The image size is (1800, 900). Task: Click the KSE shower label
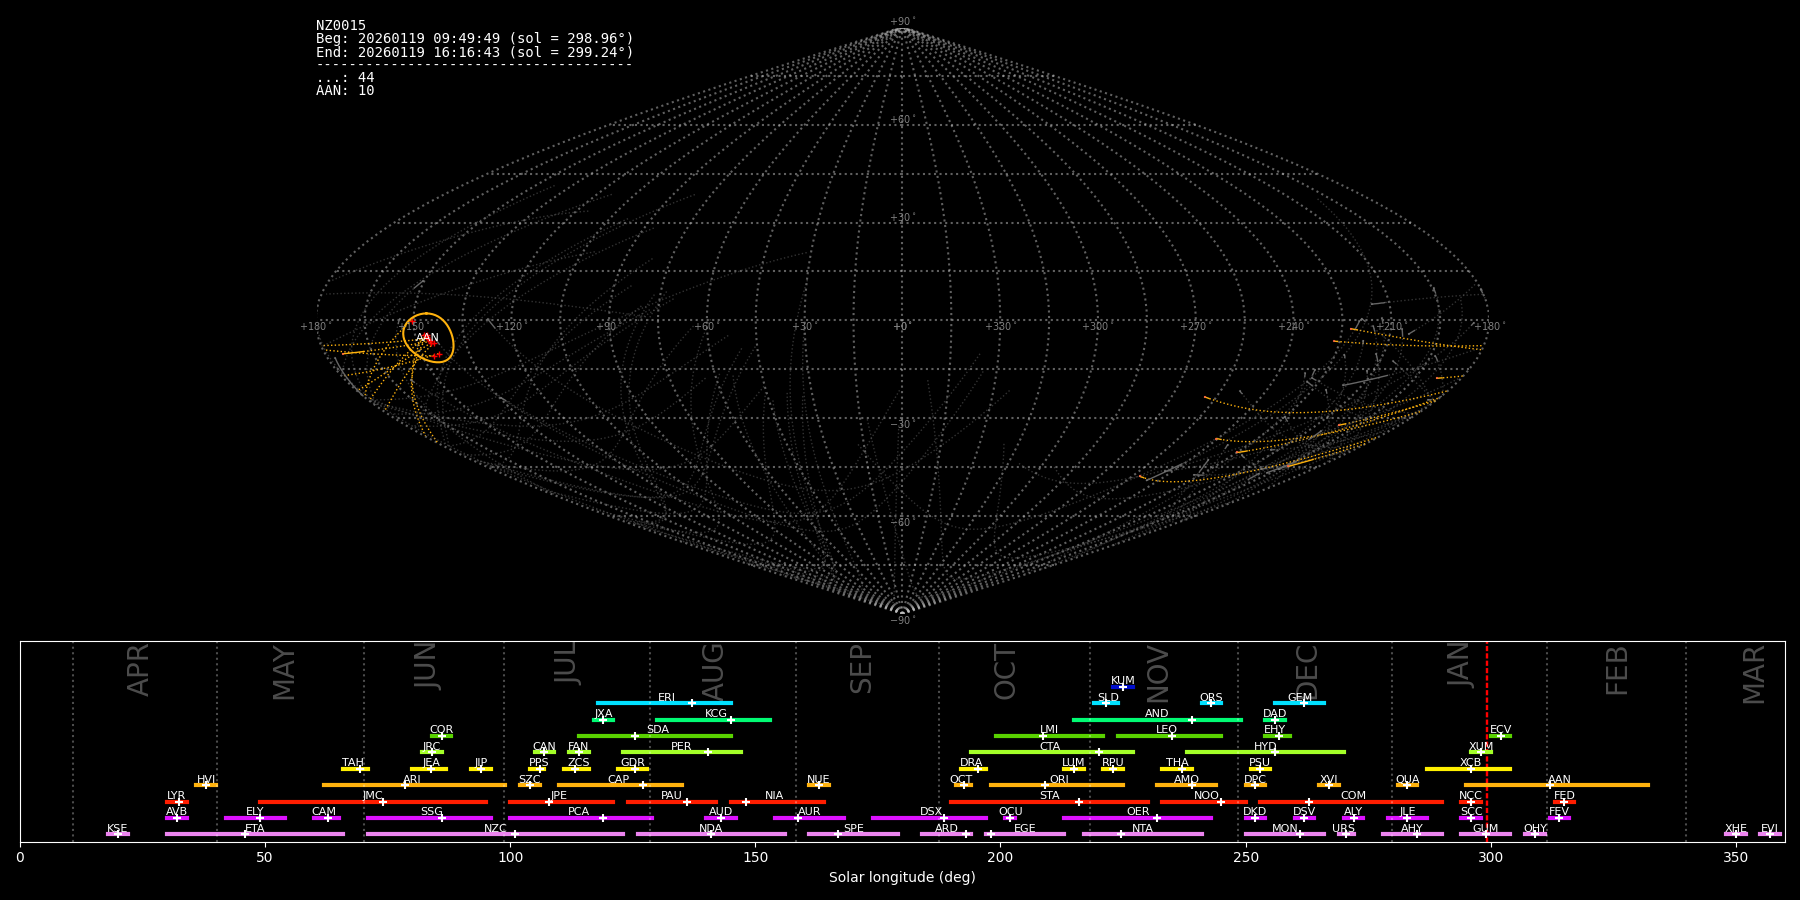117,829
